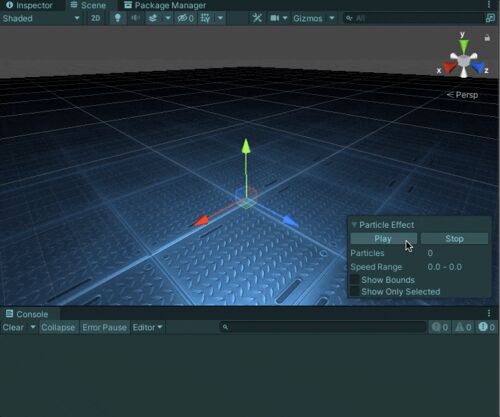Open grid settings dropdown arrow
This screenshot has height=417, width=500.
click(220, 18)
